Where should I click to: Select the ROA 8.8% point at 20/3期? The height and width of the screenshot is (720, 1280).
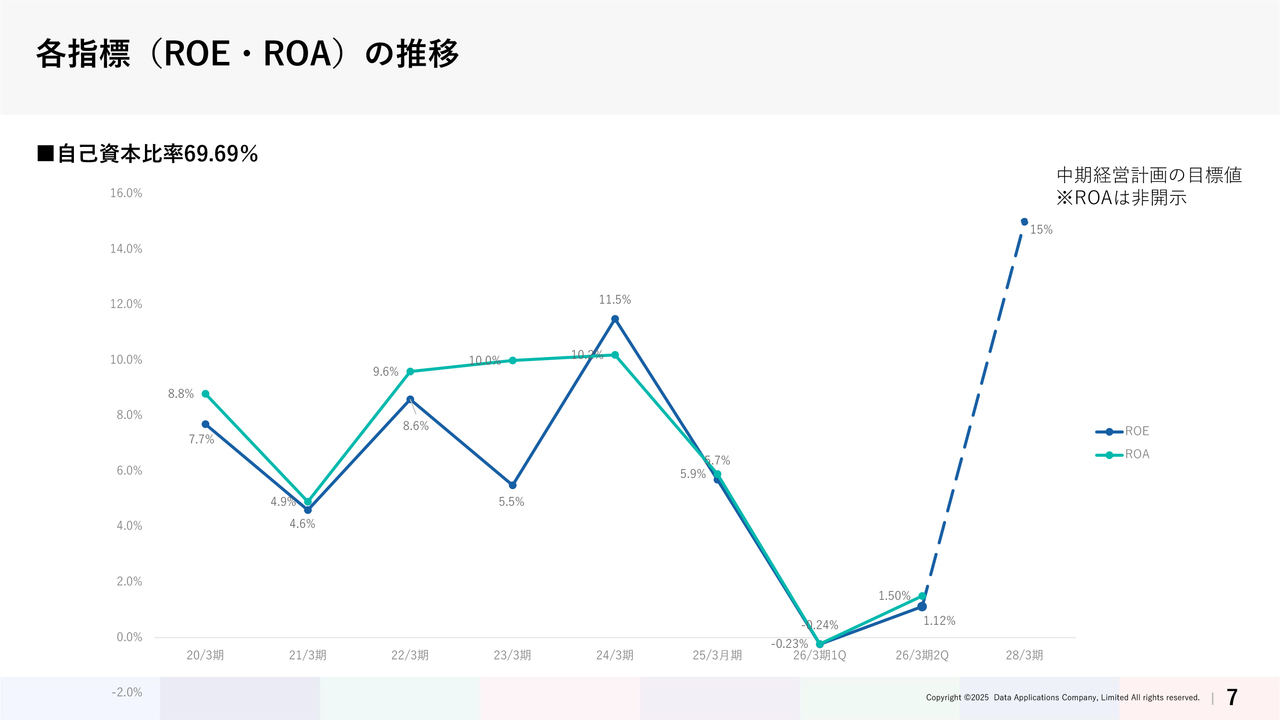pyautogui.click(x=205, y=394)
